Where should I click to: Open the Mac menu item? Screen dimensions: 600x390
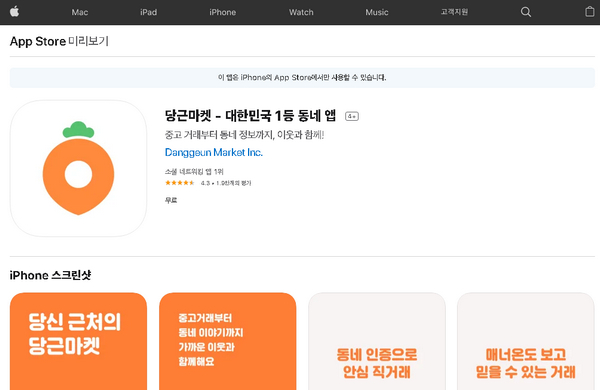tap(80, 12)
